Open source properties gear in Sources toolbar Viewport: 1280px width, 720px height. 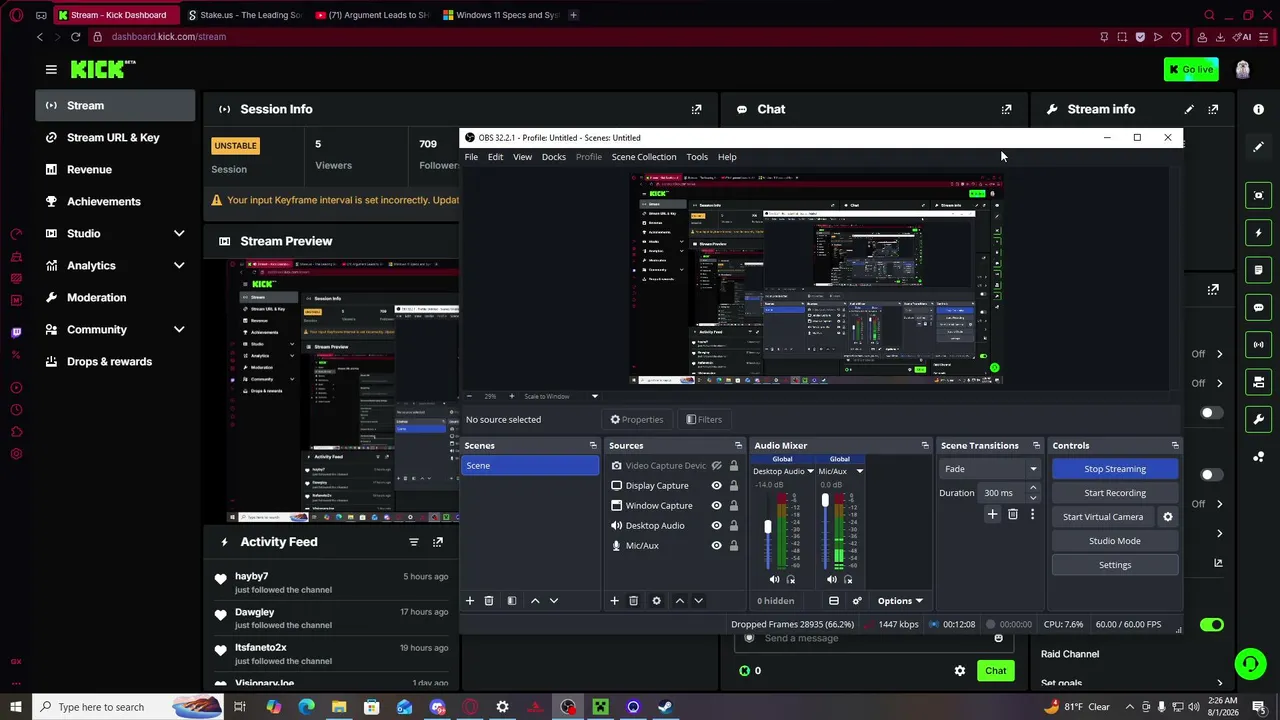tap(656, 601)
